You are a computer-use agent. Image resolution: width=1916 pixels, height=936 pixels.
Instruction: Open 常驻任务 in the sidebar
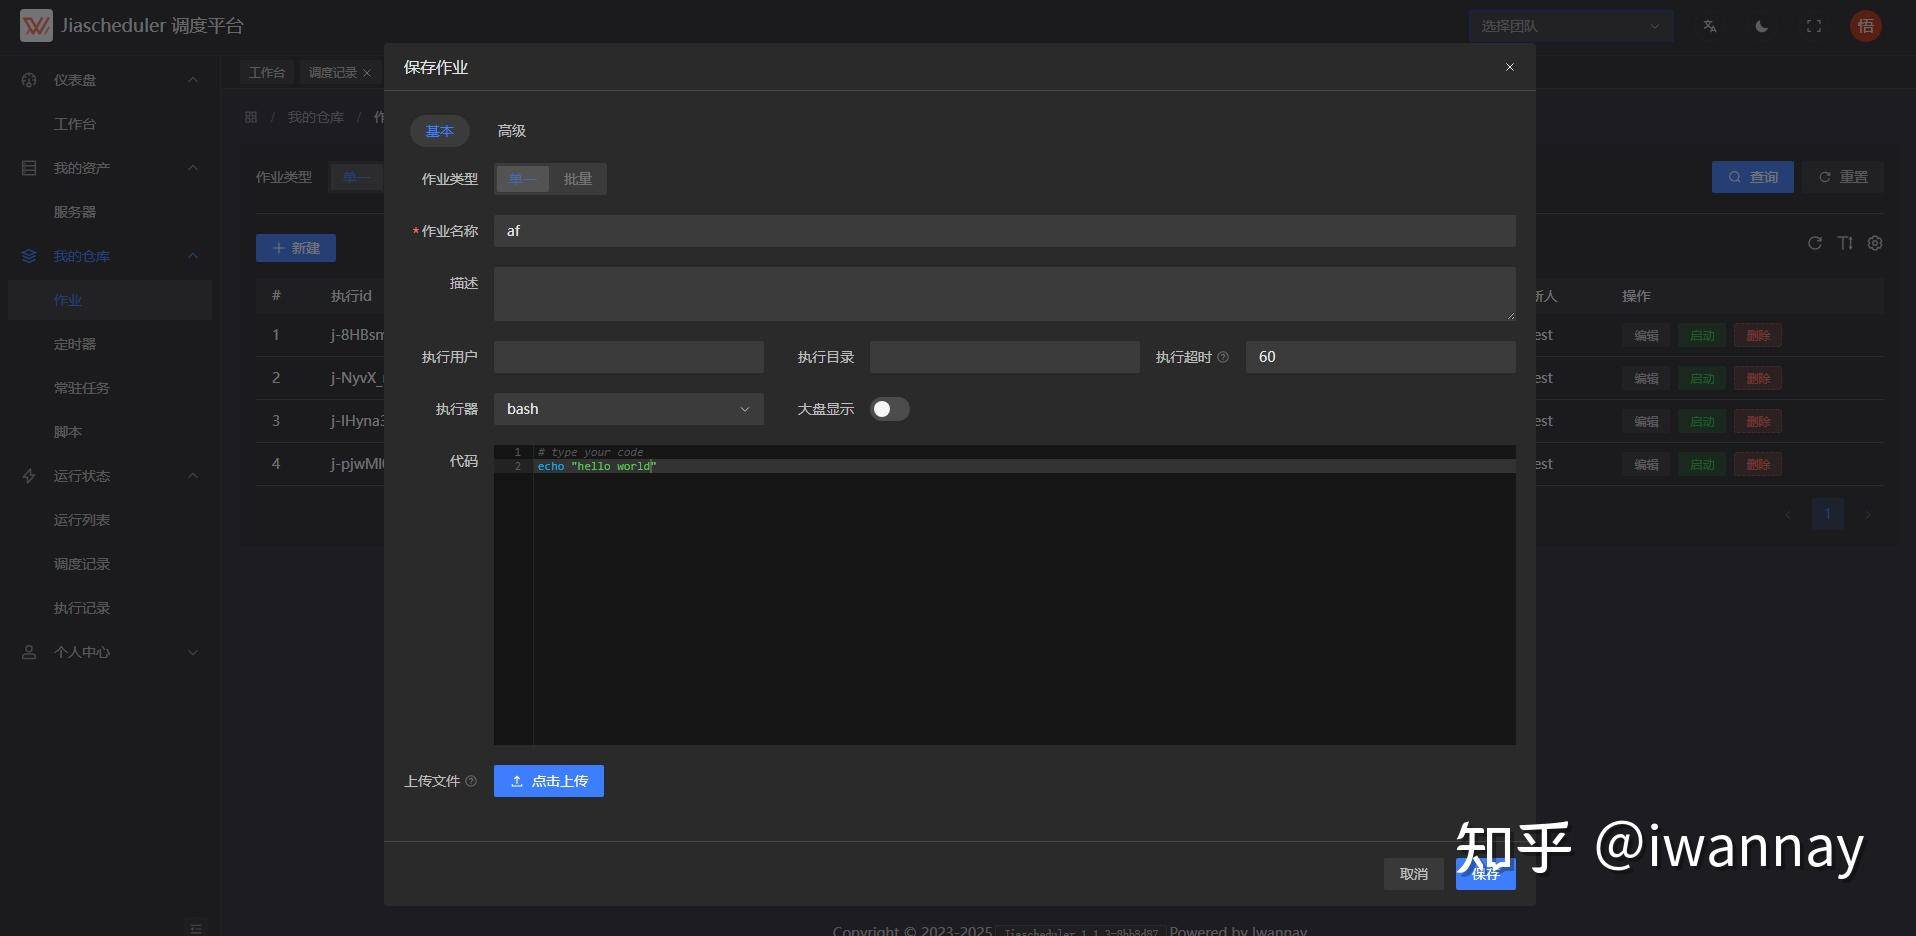point(82,388)
